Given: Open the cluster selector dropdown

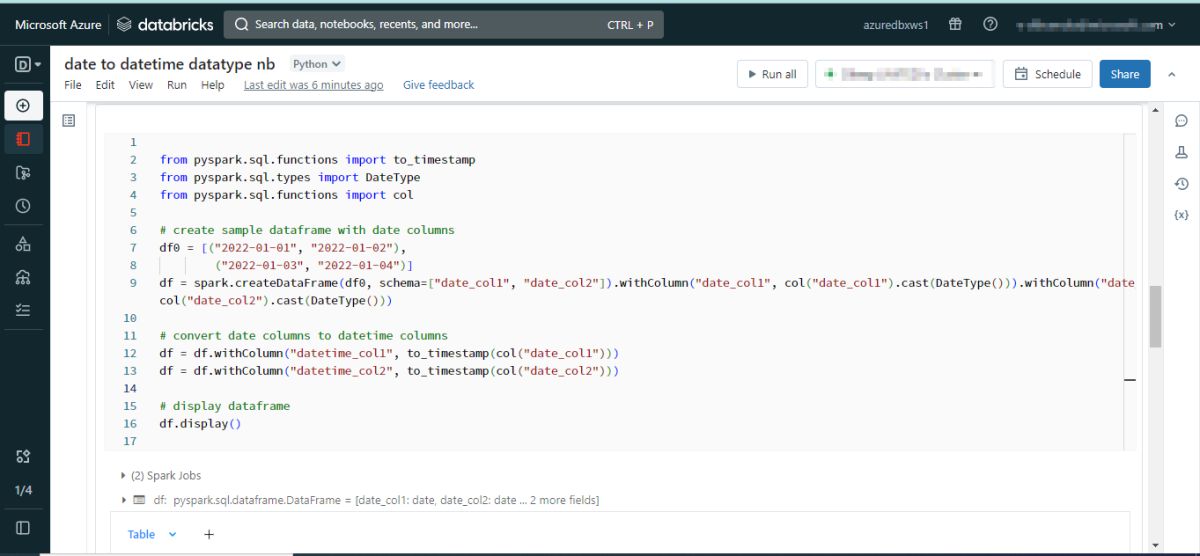Looking at the screenshot, I should 905,74.
